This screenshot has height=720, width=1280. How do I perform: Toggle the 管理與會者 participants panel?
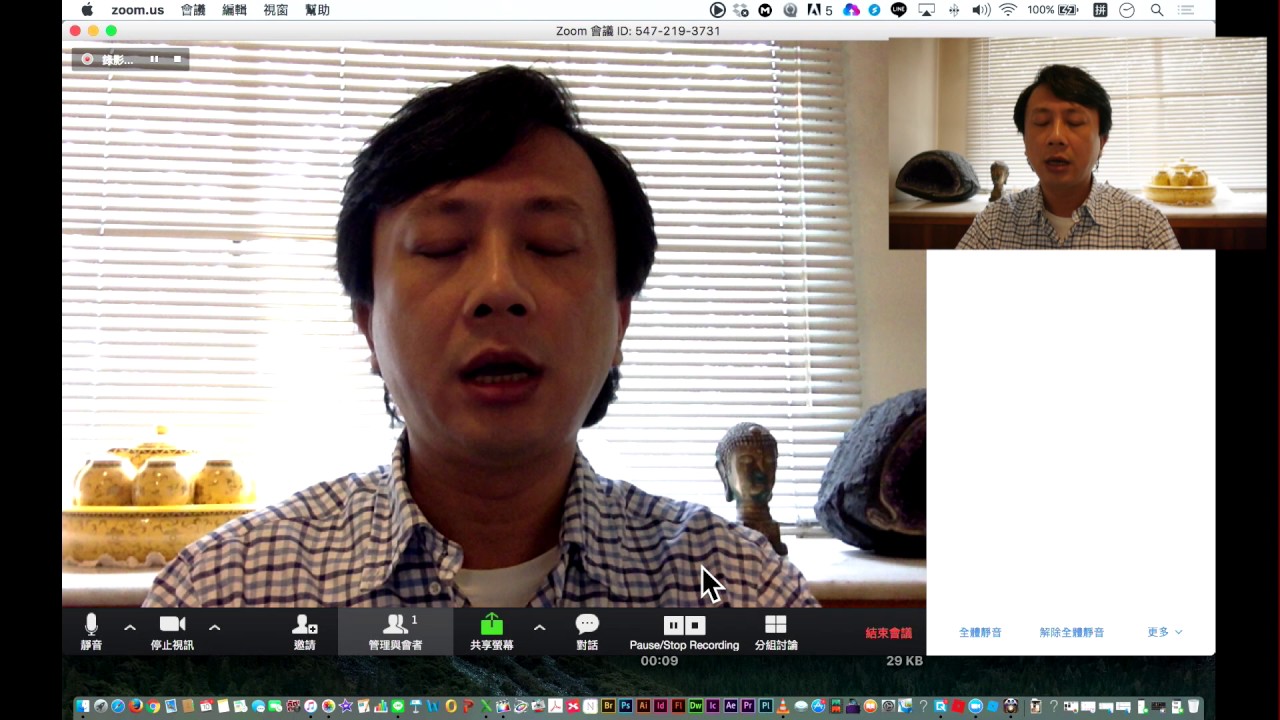click(395, 632)
